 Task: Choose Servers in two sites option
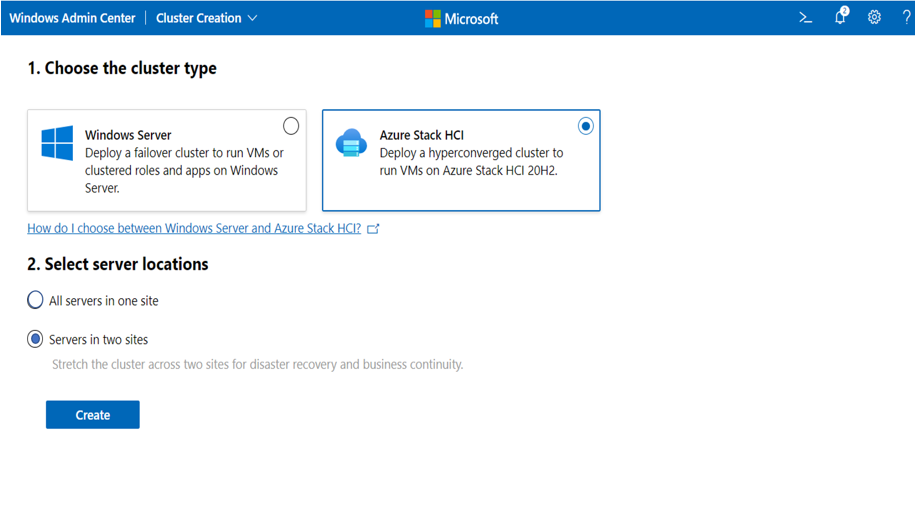tap(36, 340)
